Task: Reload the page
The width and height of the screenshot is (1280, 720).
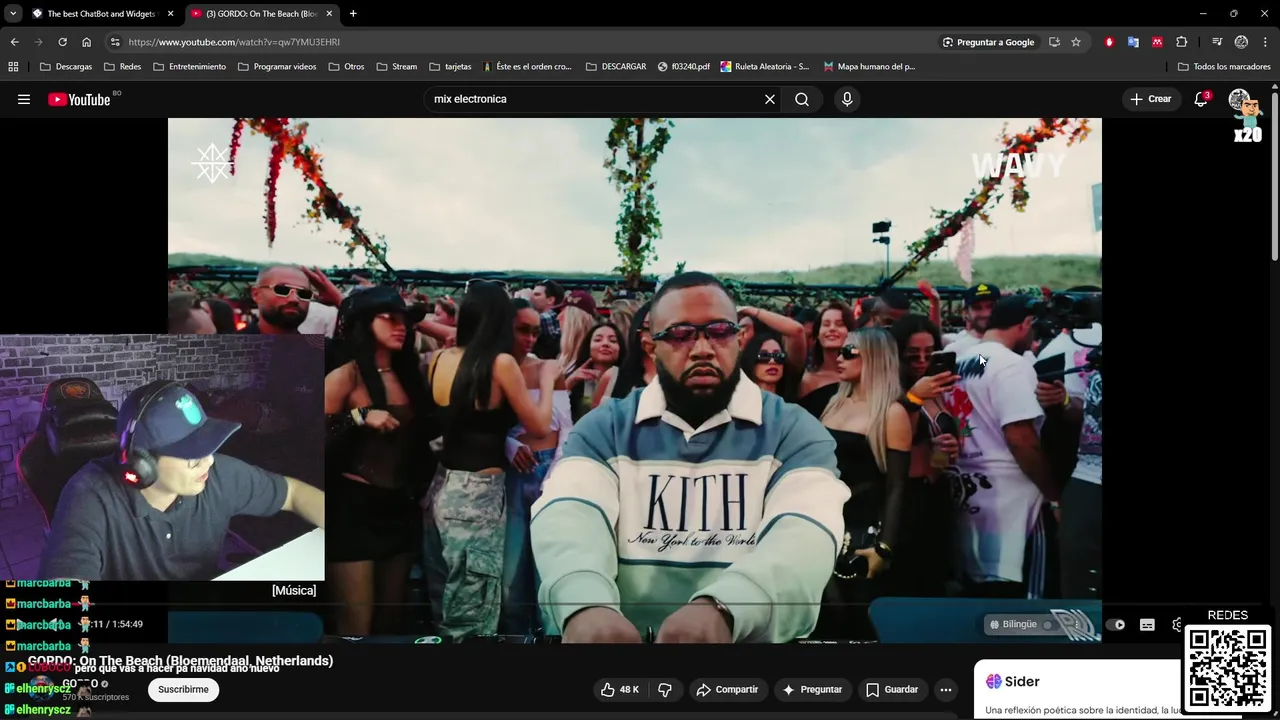Action: point(62,42)
